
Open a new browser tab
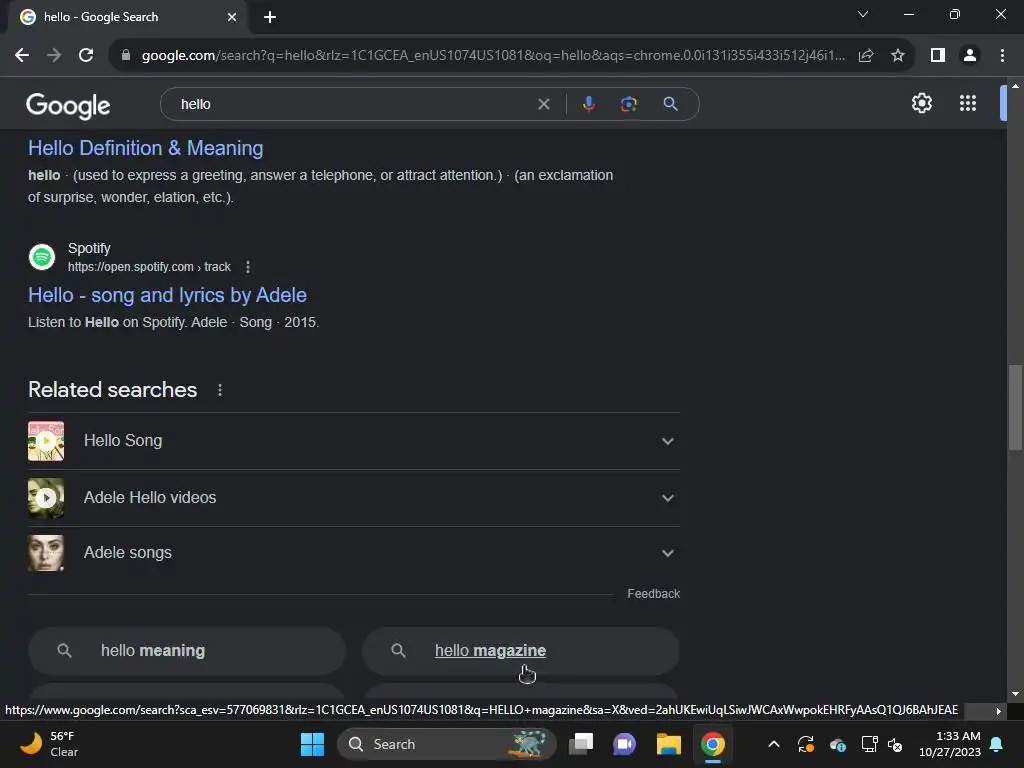tap(270, 17)
